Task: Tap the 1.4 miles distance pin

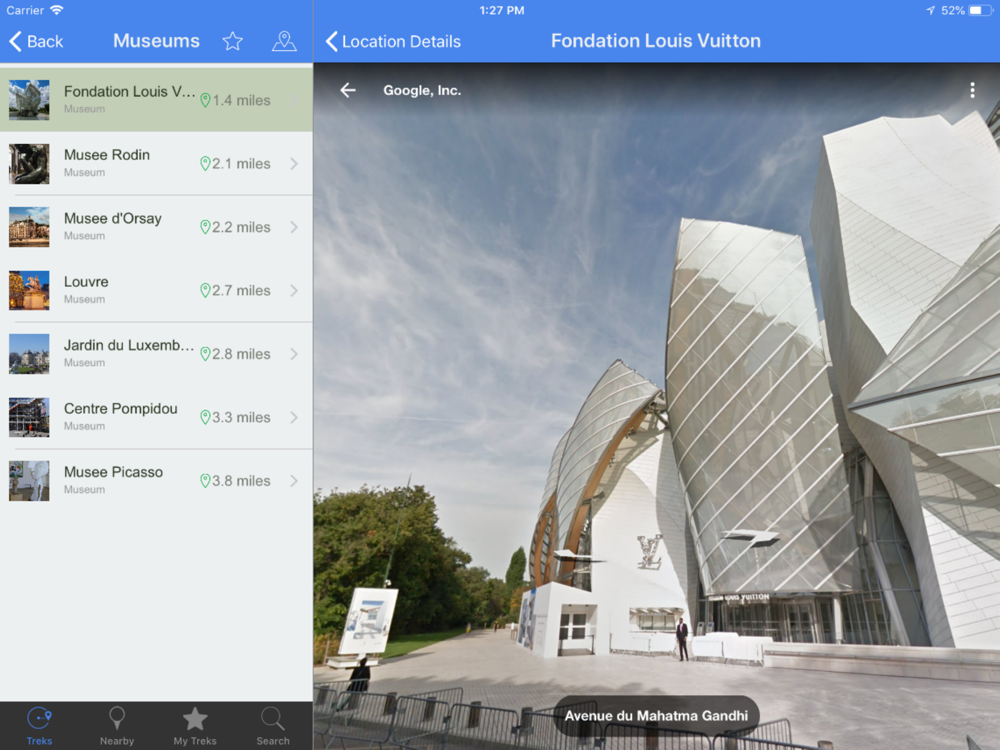Action: (205, 100)
